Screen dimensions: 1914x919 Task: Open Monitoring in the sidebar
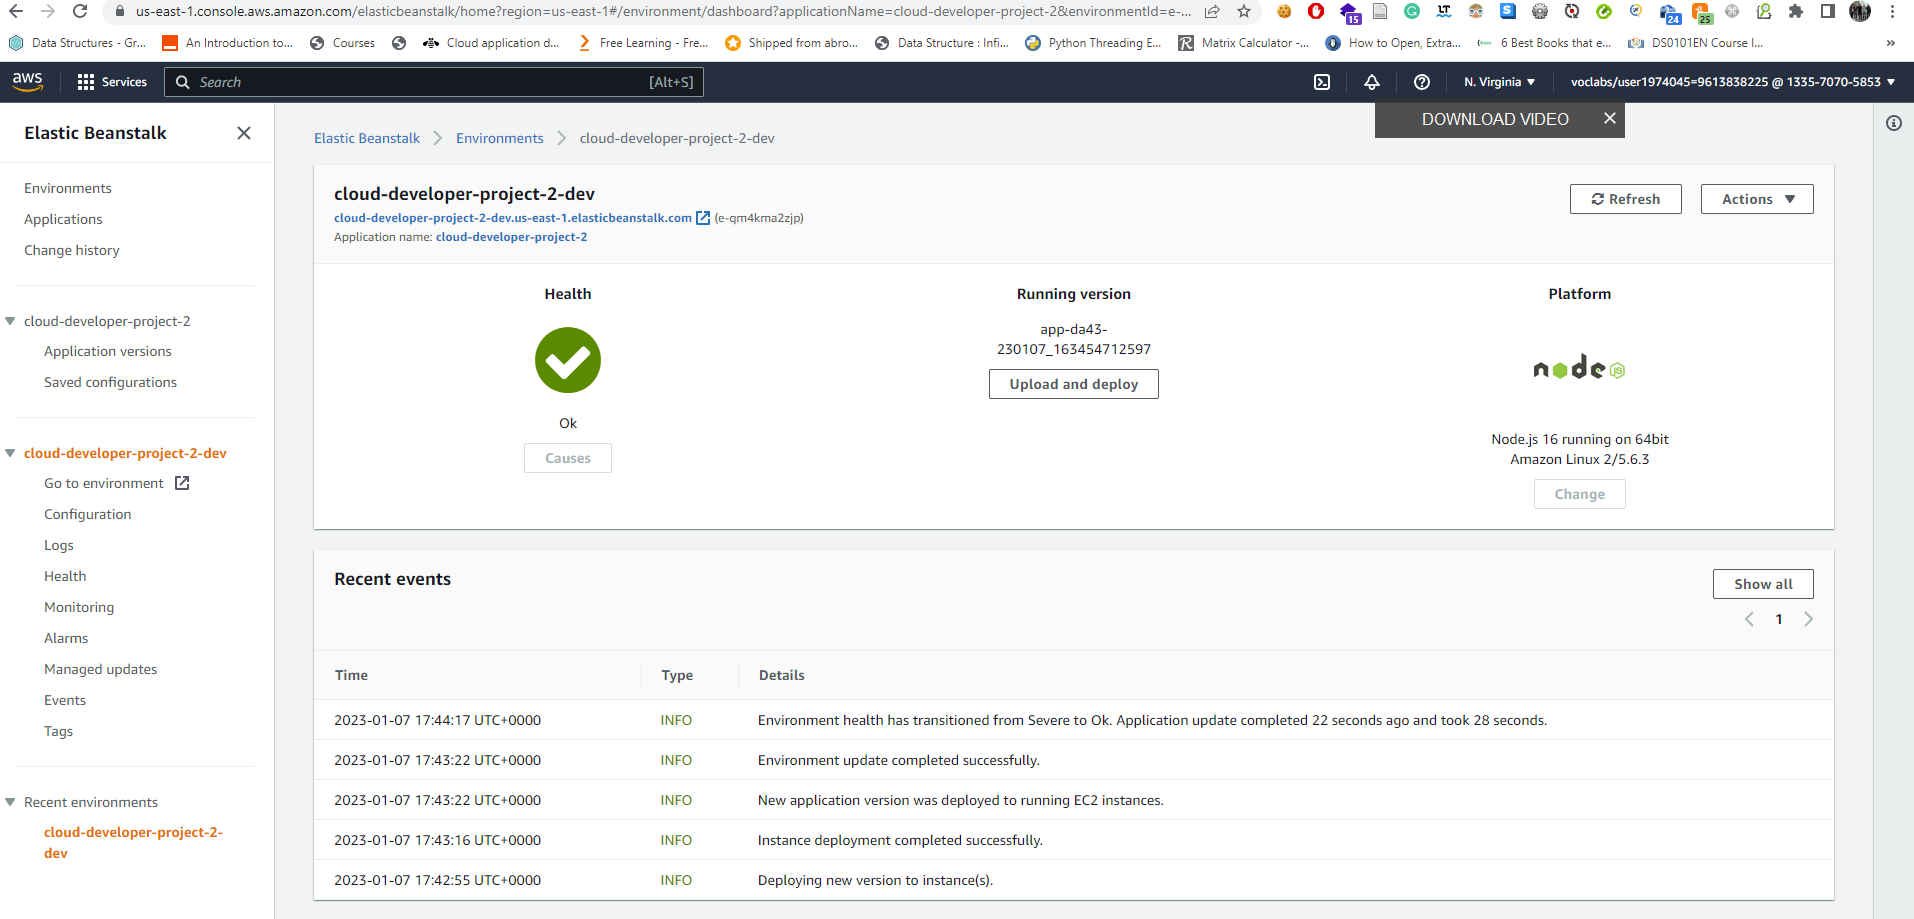(x=79, y=607)
